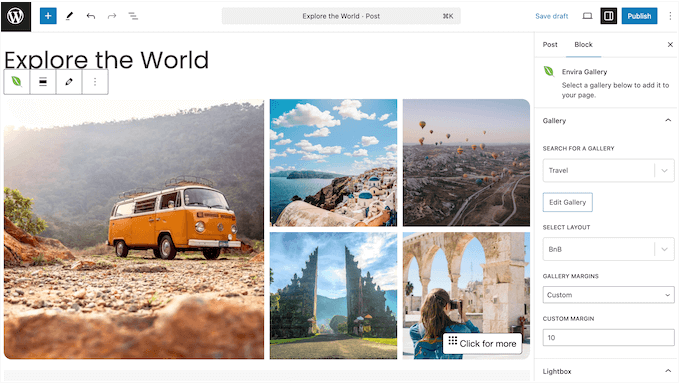Open the block inserter plus button

(48, 16)
